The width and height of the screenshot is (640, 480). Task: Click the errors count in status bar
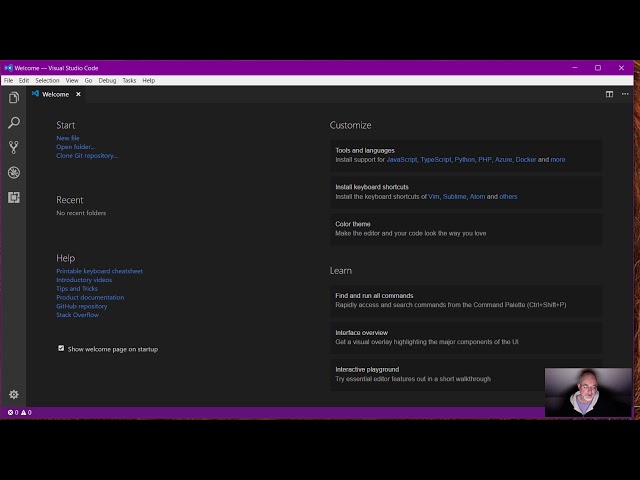click(x=13, y=413)
